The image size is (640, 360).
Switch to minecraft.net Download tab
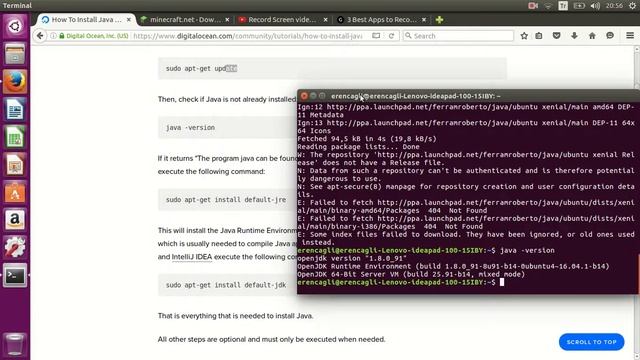(x=184, y=20)
